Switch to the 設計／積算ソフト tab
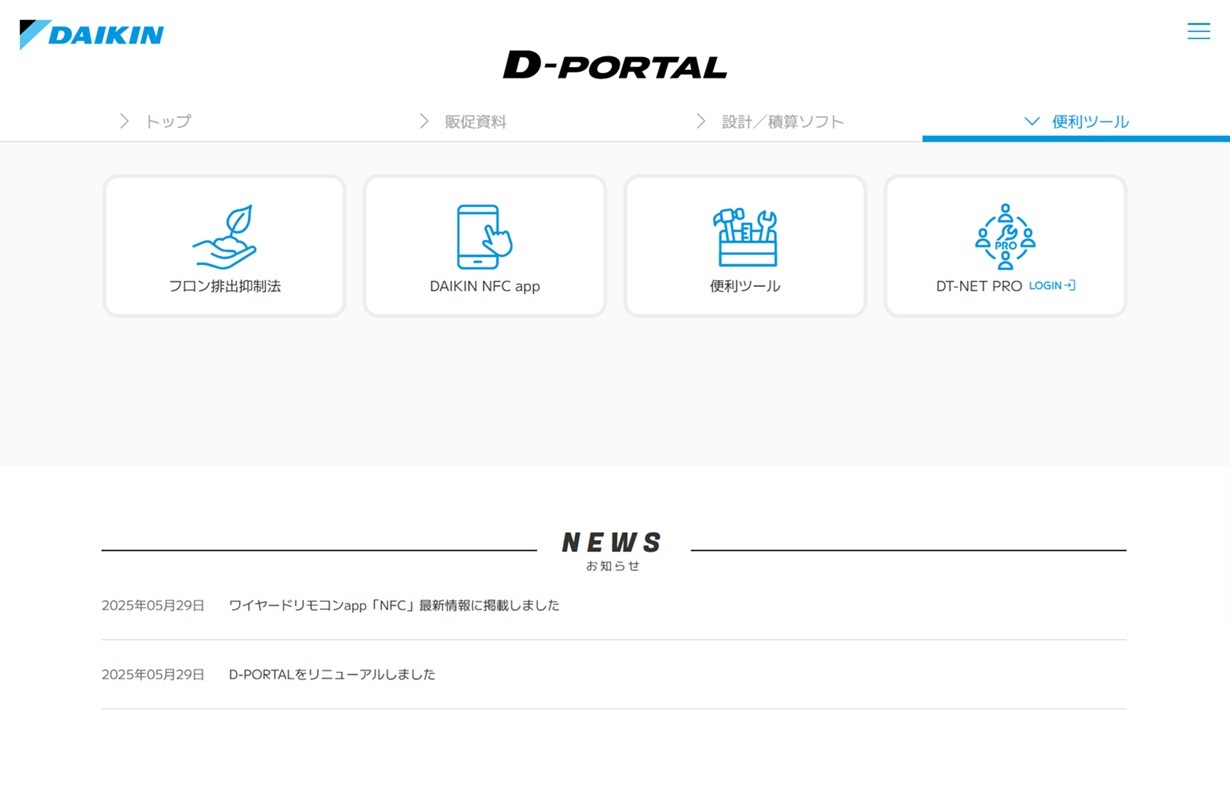This screenshot has height=800, width=1230. tap(783, 122)
